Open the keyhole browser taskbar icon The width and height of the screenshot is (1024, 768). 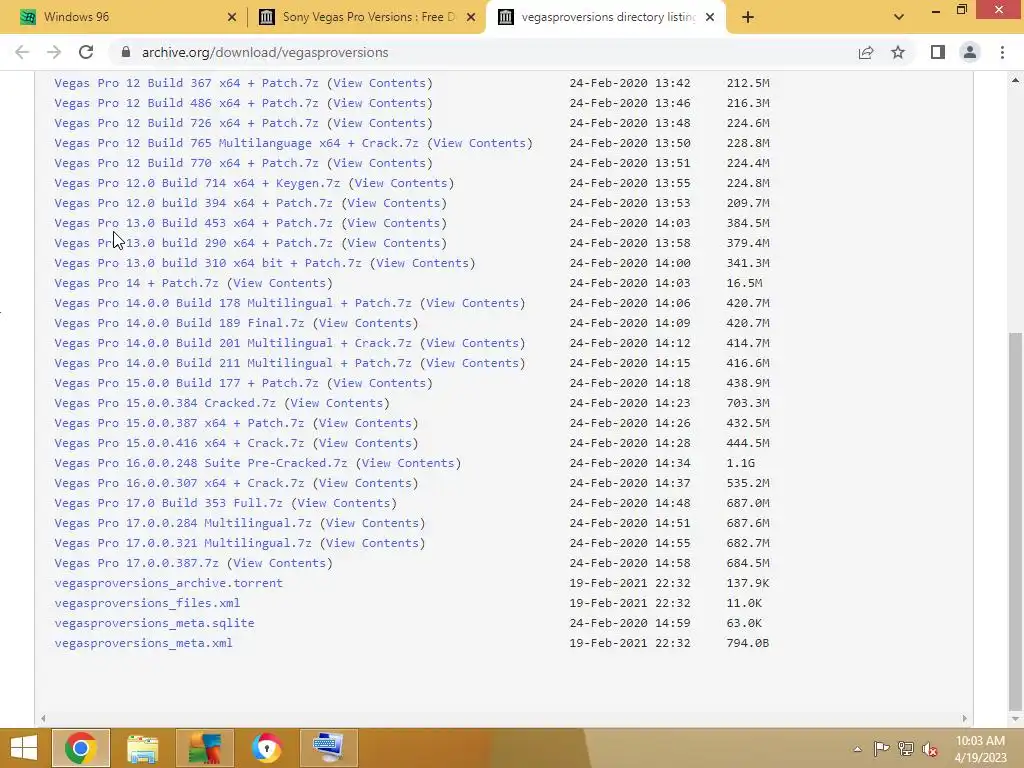pos(266,748)
